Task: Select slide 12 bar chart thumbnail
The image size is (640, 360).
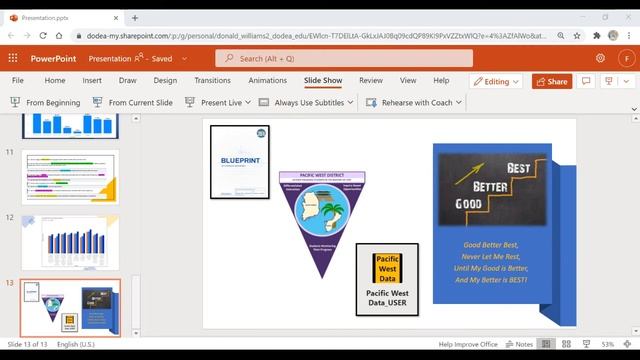Action: click(70, 243)
